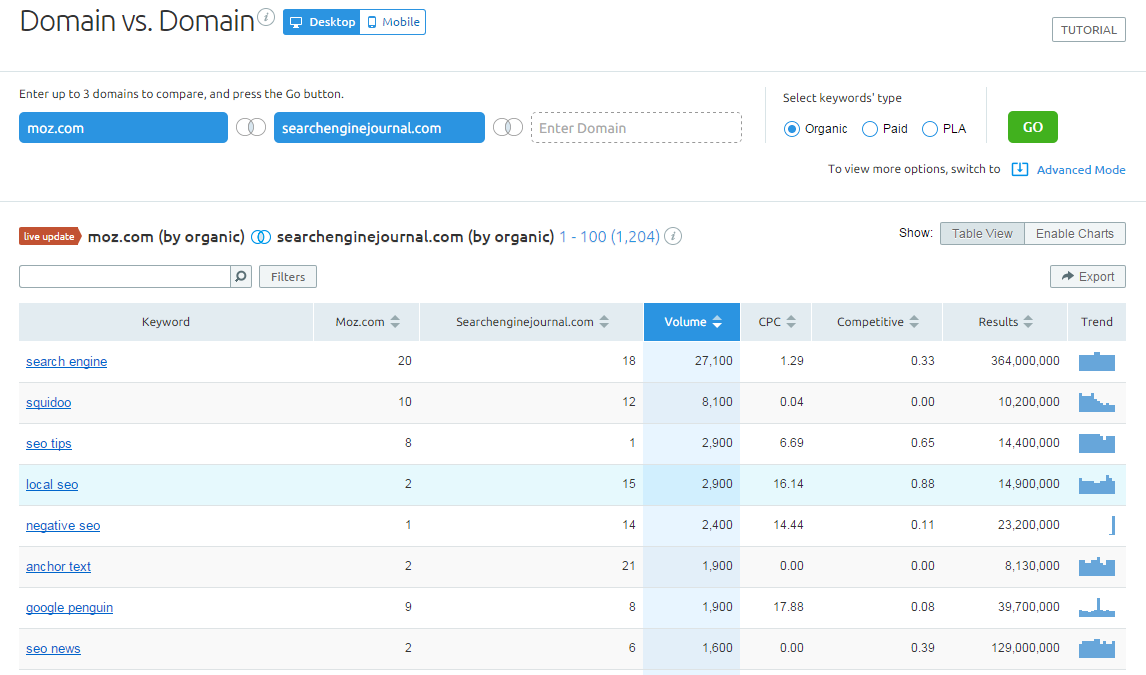
Task: Select the Organic keyword type
Action: pos(792,129)
